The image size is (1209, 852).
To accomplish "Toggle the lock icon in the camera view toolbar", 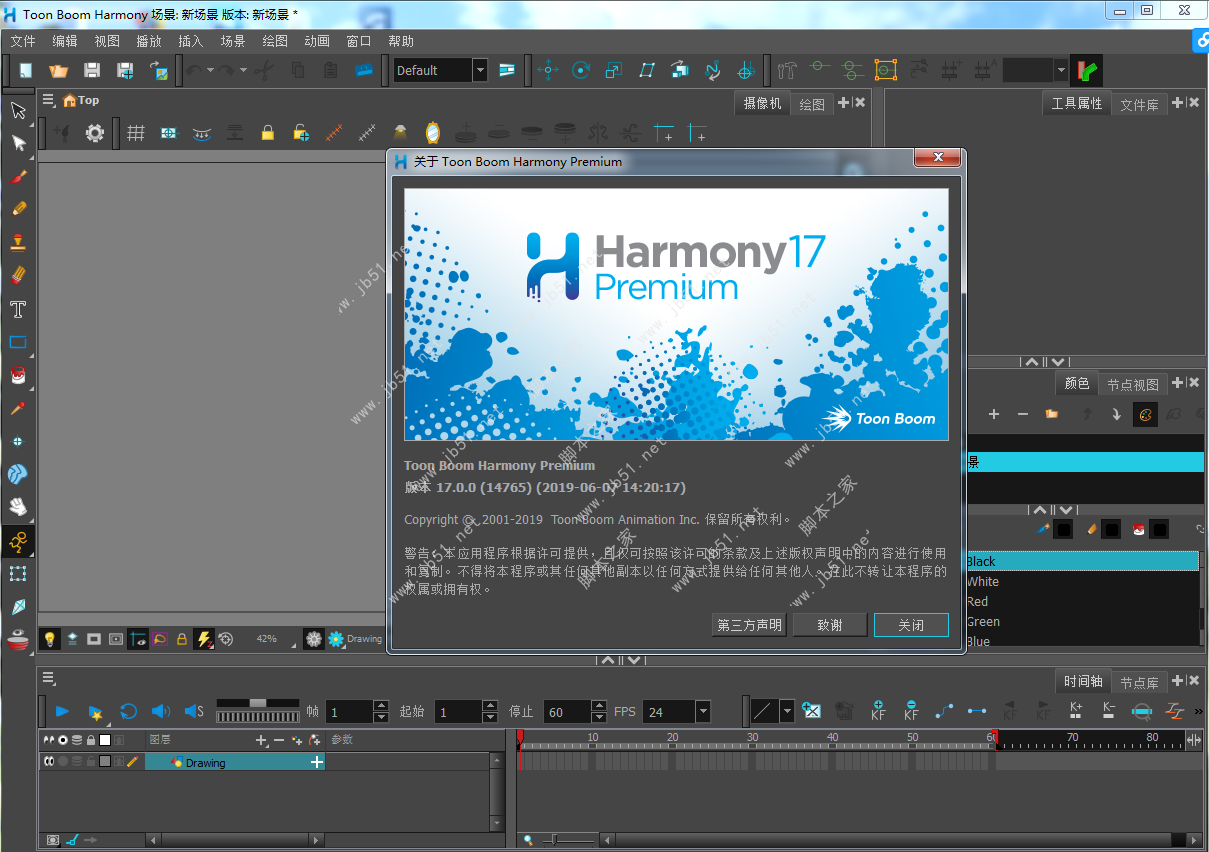I will point(268,131).
